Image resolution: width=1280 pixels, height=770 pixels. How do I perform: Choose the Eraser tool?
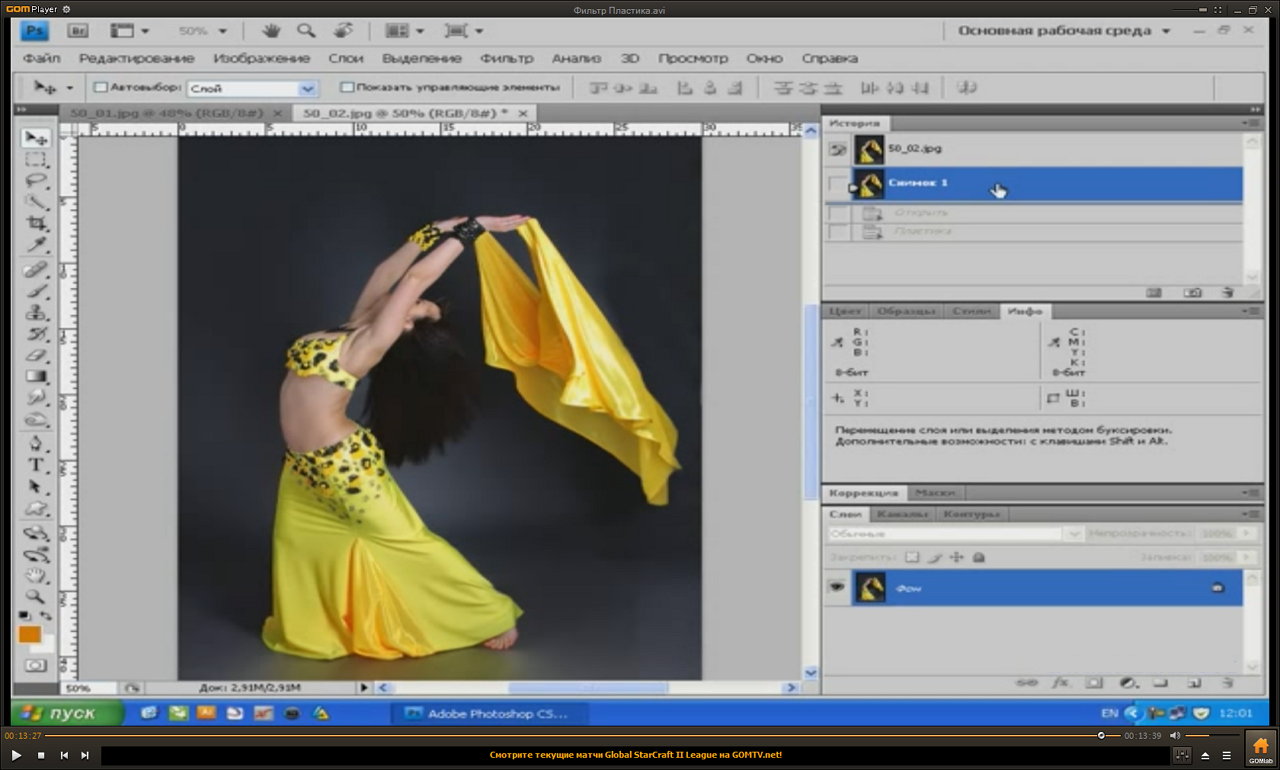[36, 355]
